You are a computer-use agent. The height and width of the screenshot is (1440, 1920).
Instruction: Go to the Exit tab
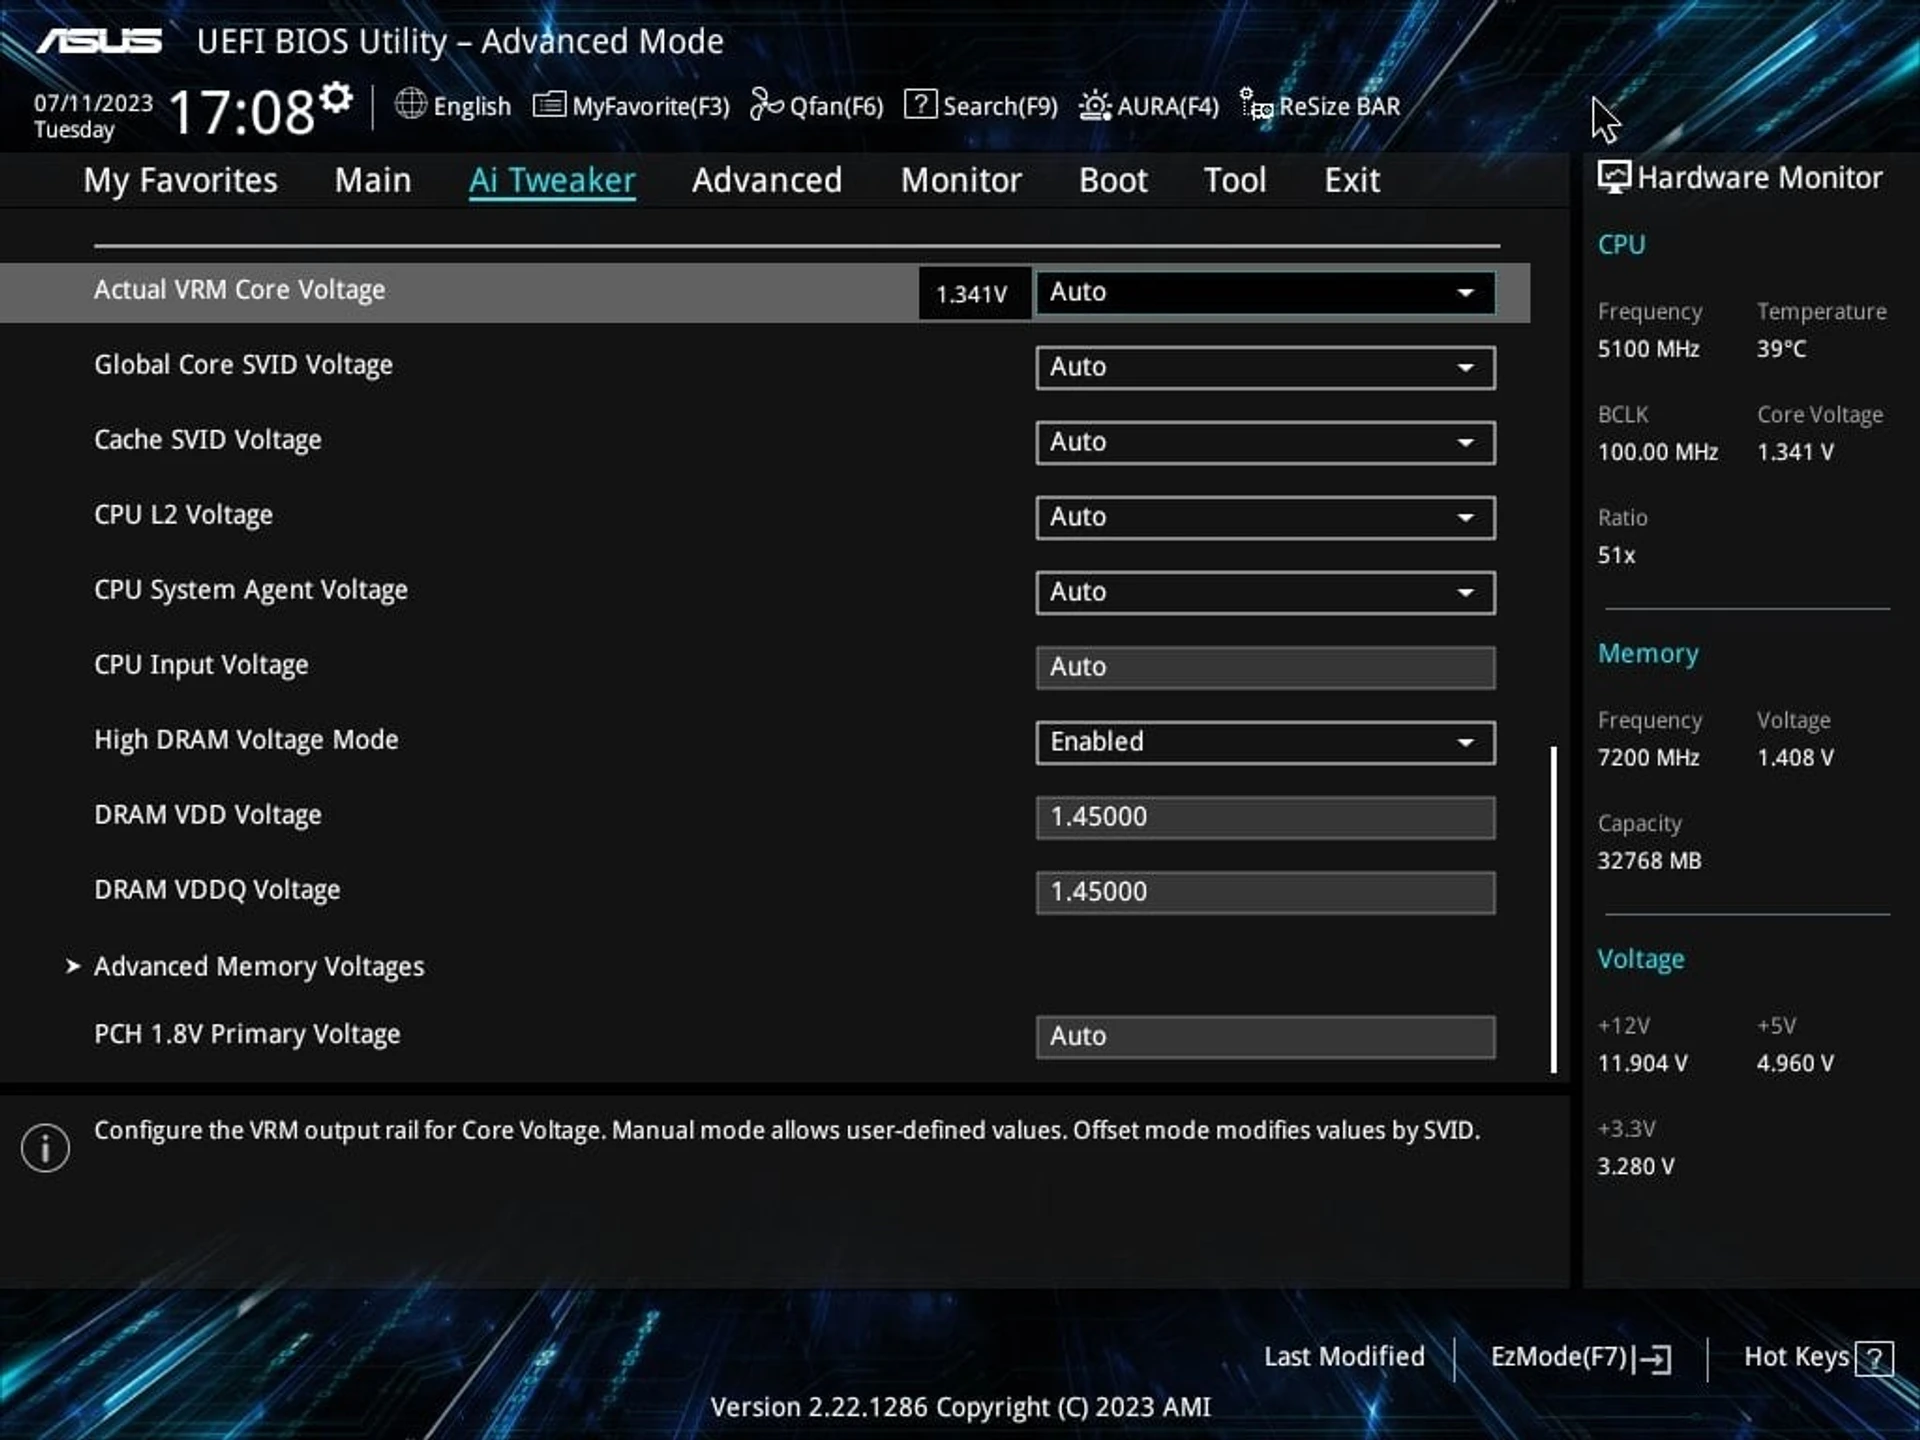(x=1352, y=180)
